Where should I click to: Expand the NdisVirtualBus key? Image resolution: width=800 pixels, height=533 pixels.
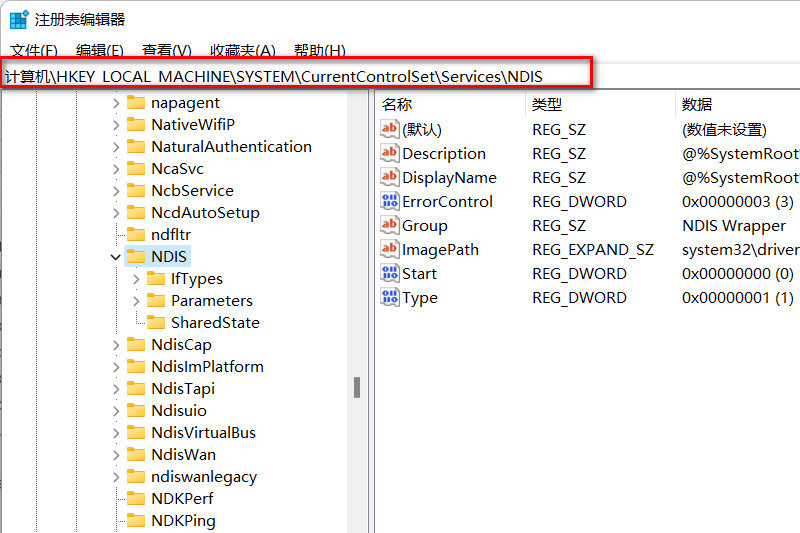pyautogui.click(x=116, y=433)
